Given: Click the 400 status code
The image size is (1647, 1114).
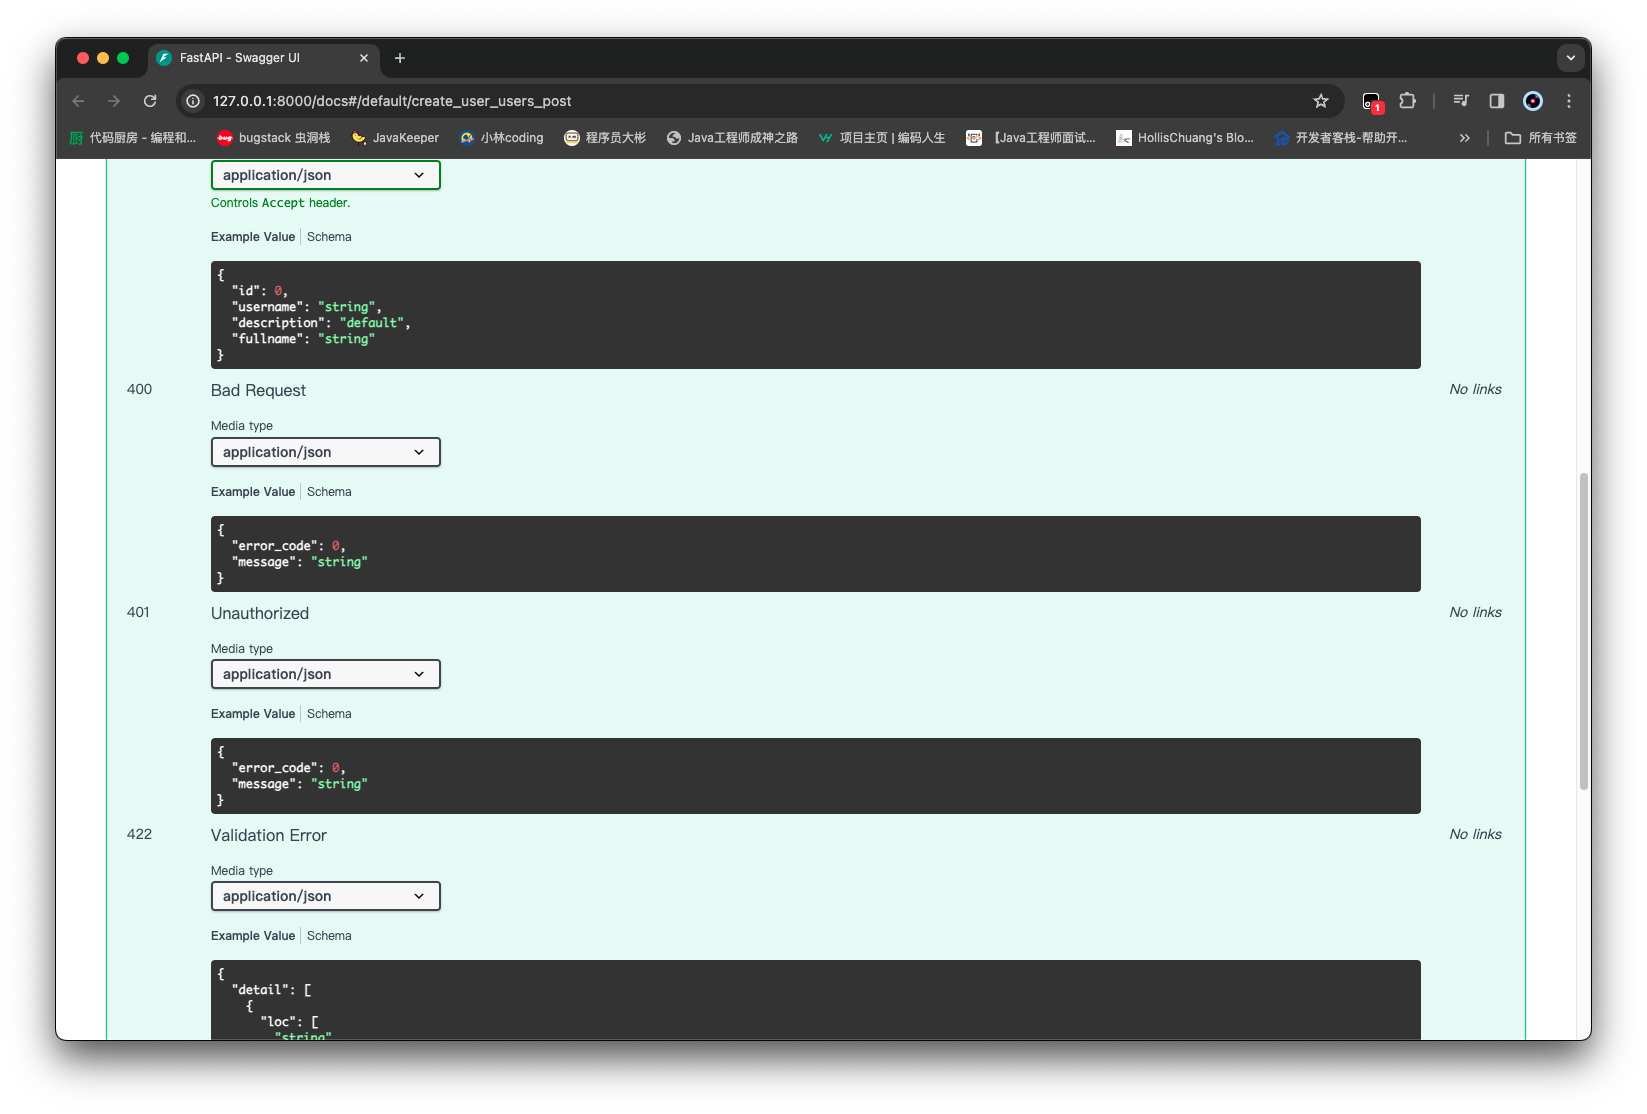Looking at the screenshot, I should click(139, 389).
